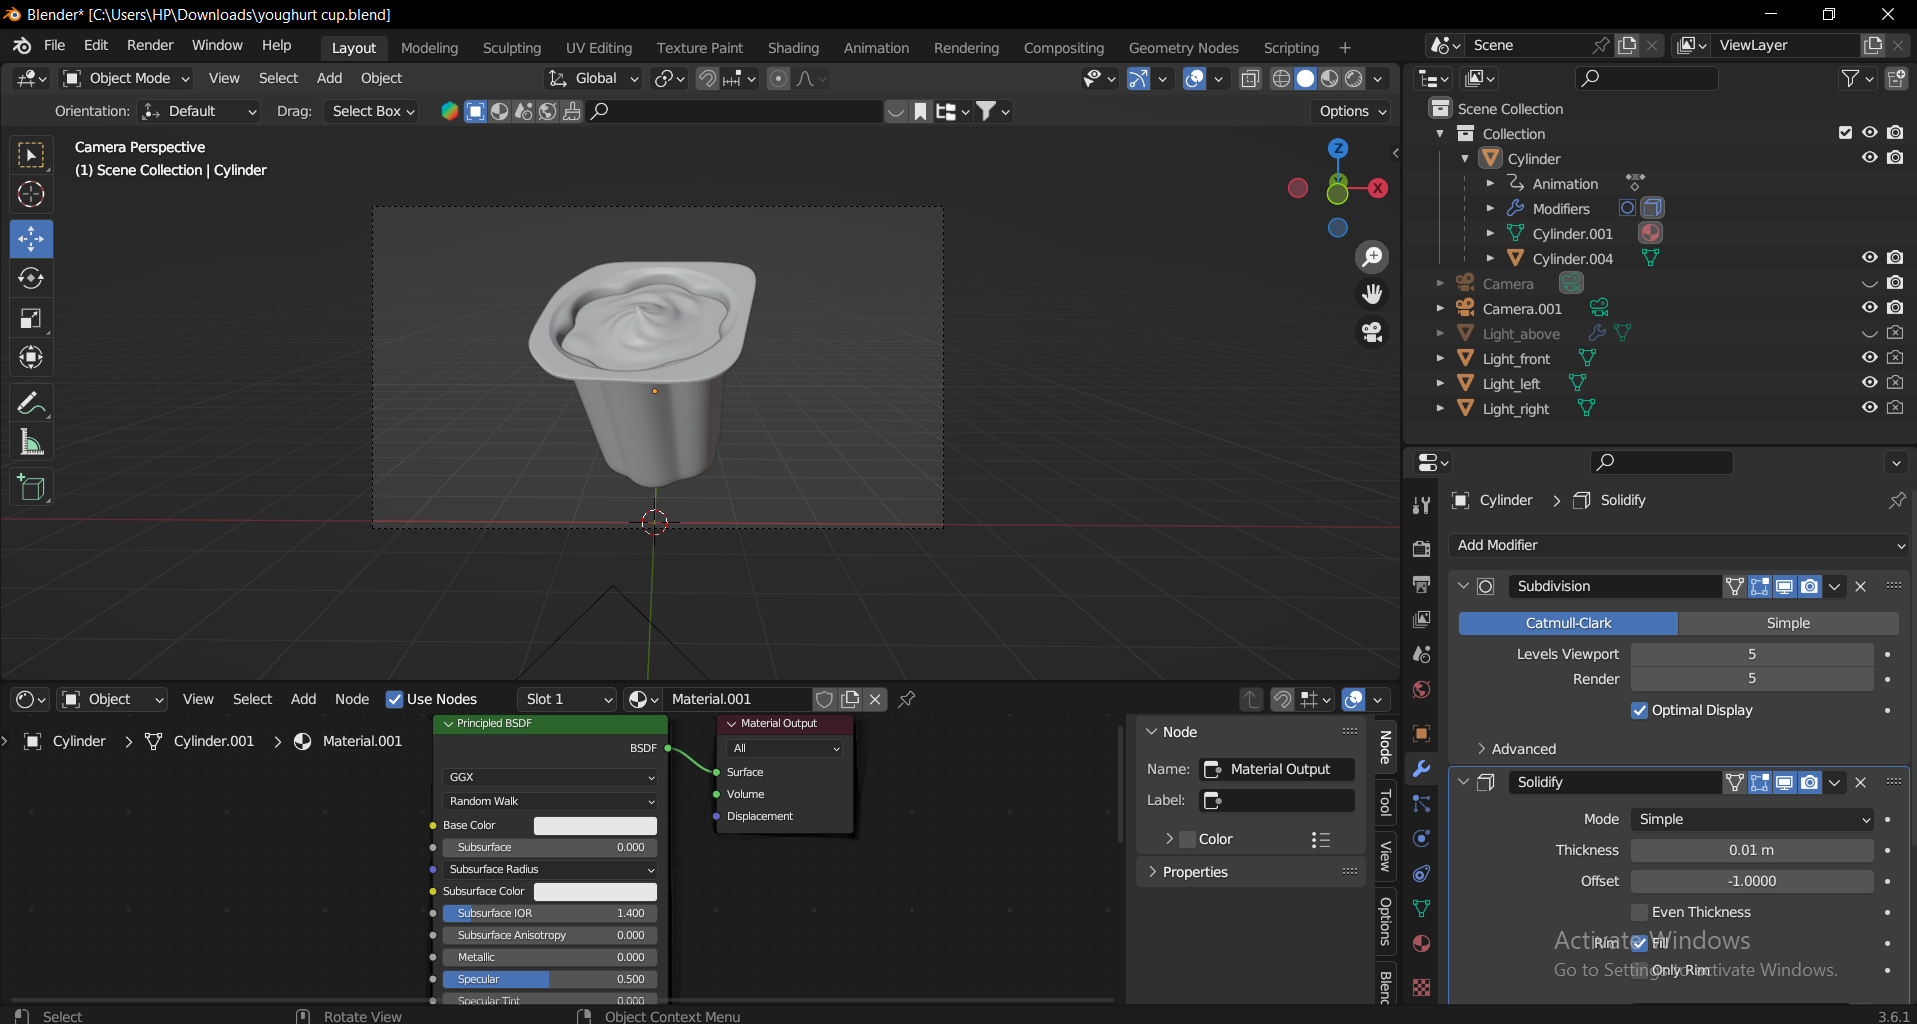Select the Annotate tool

pyautogui.click(x=31, y=403)
